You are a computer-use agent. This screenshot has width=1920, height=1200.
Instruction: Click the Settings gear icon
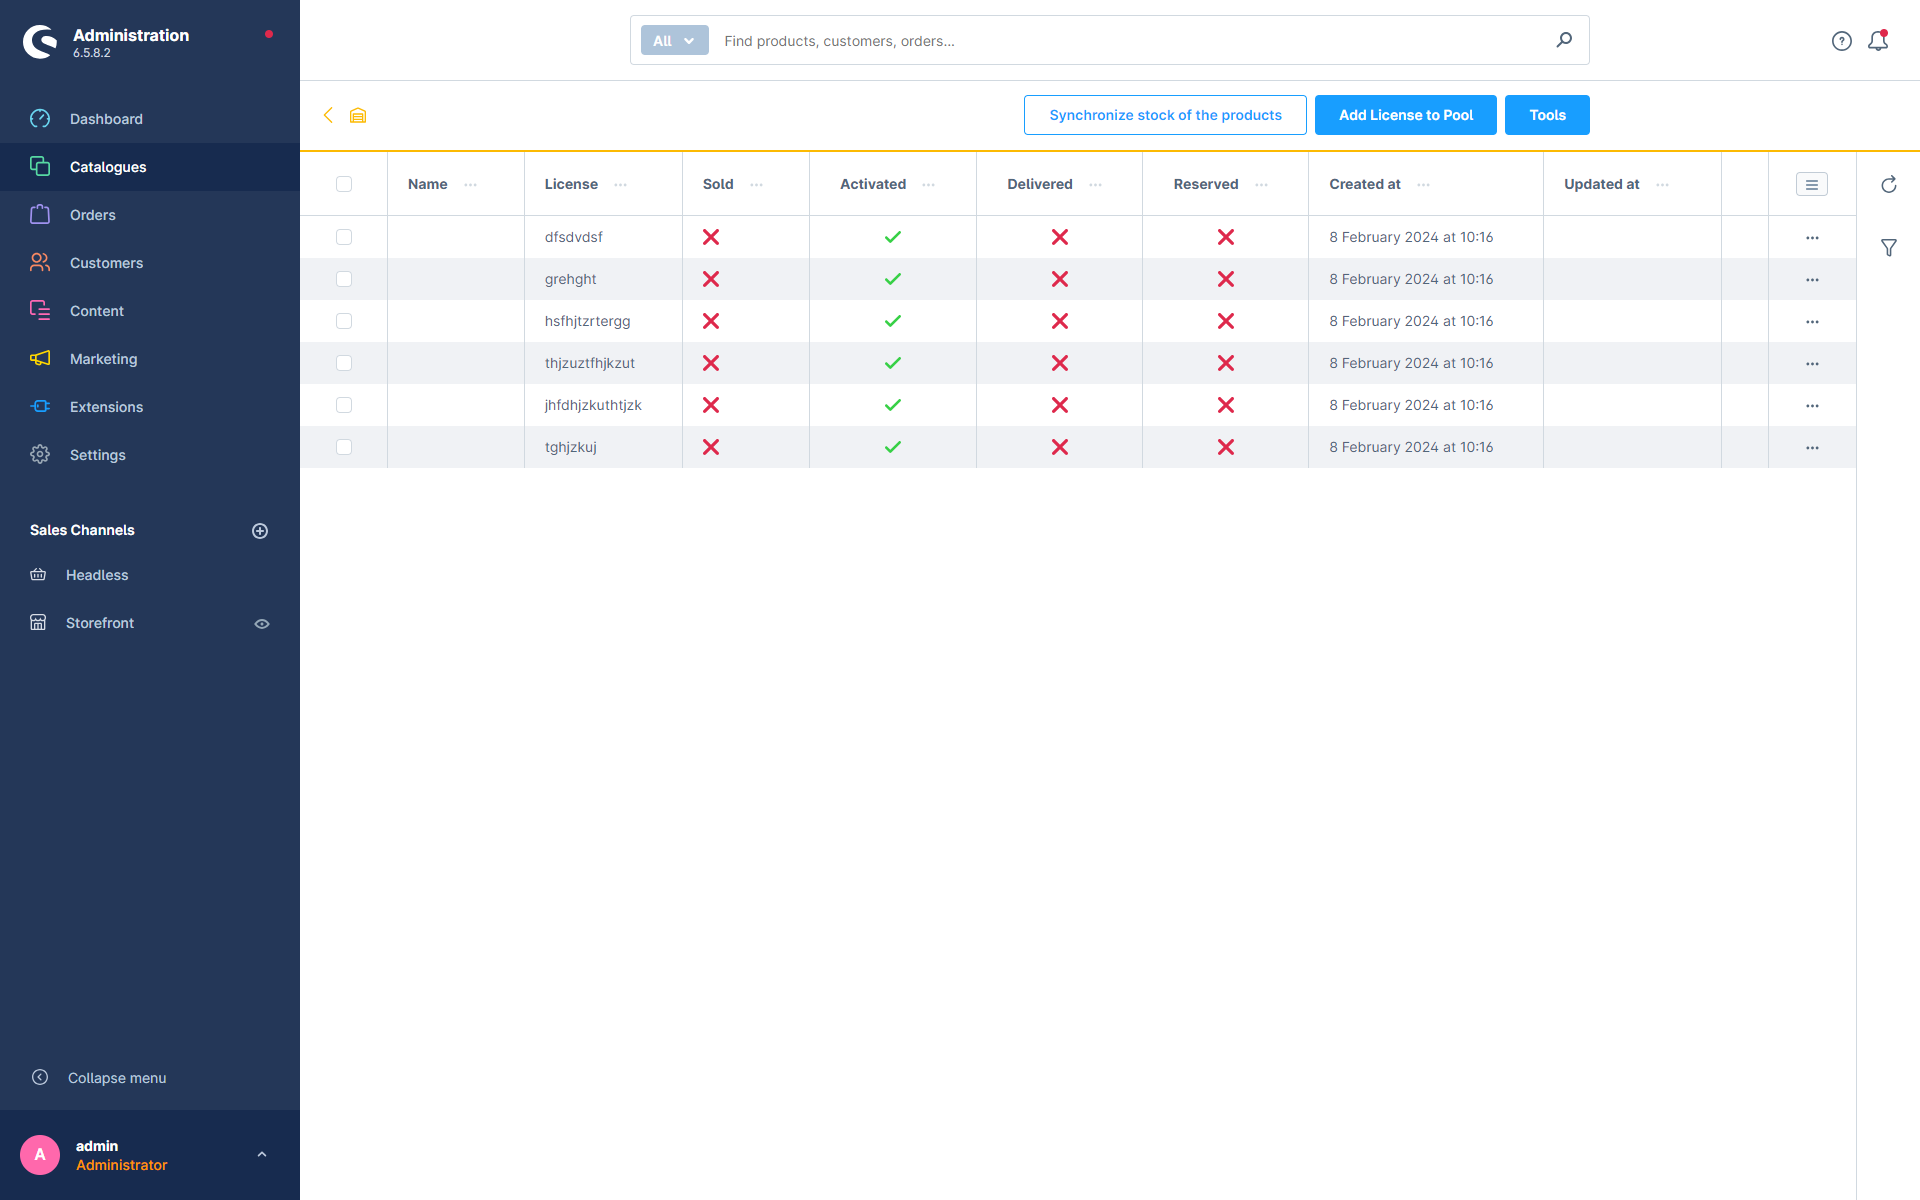pyautogui.click(x=40, y=455)
